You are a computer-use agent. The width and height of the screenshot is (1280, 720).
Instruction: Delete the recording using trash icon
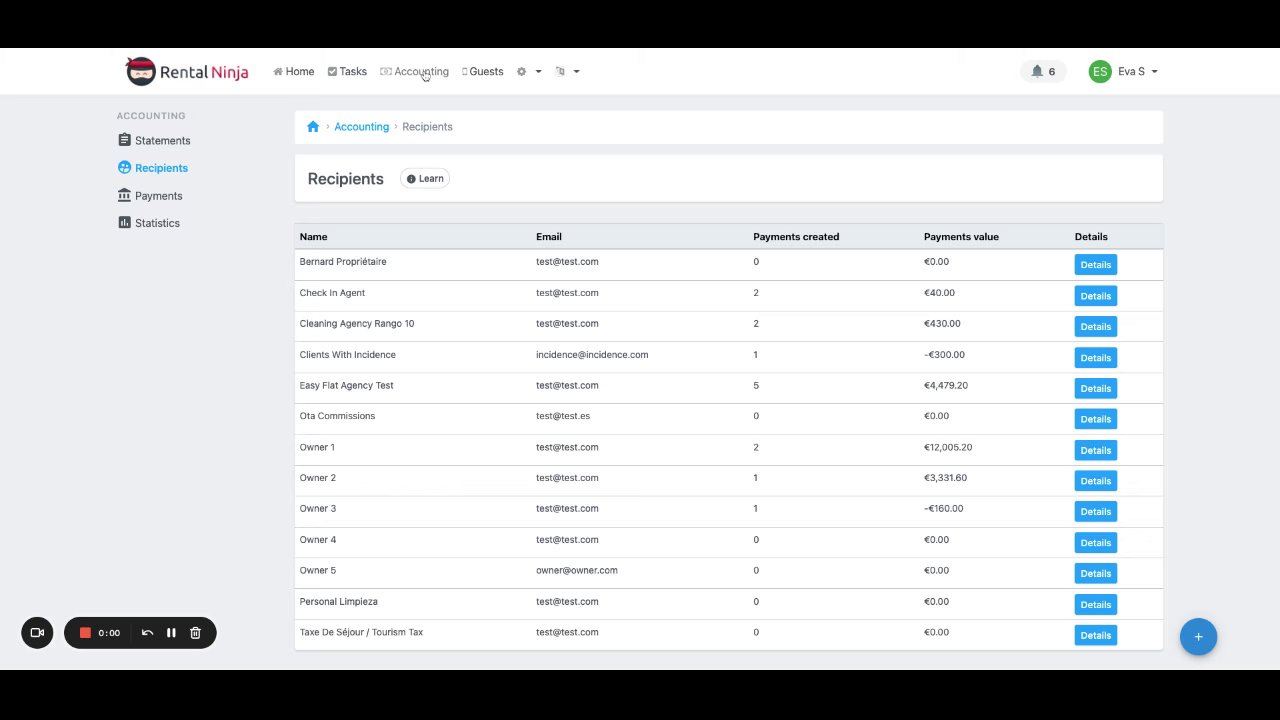[195, 633]
